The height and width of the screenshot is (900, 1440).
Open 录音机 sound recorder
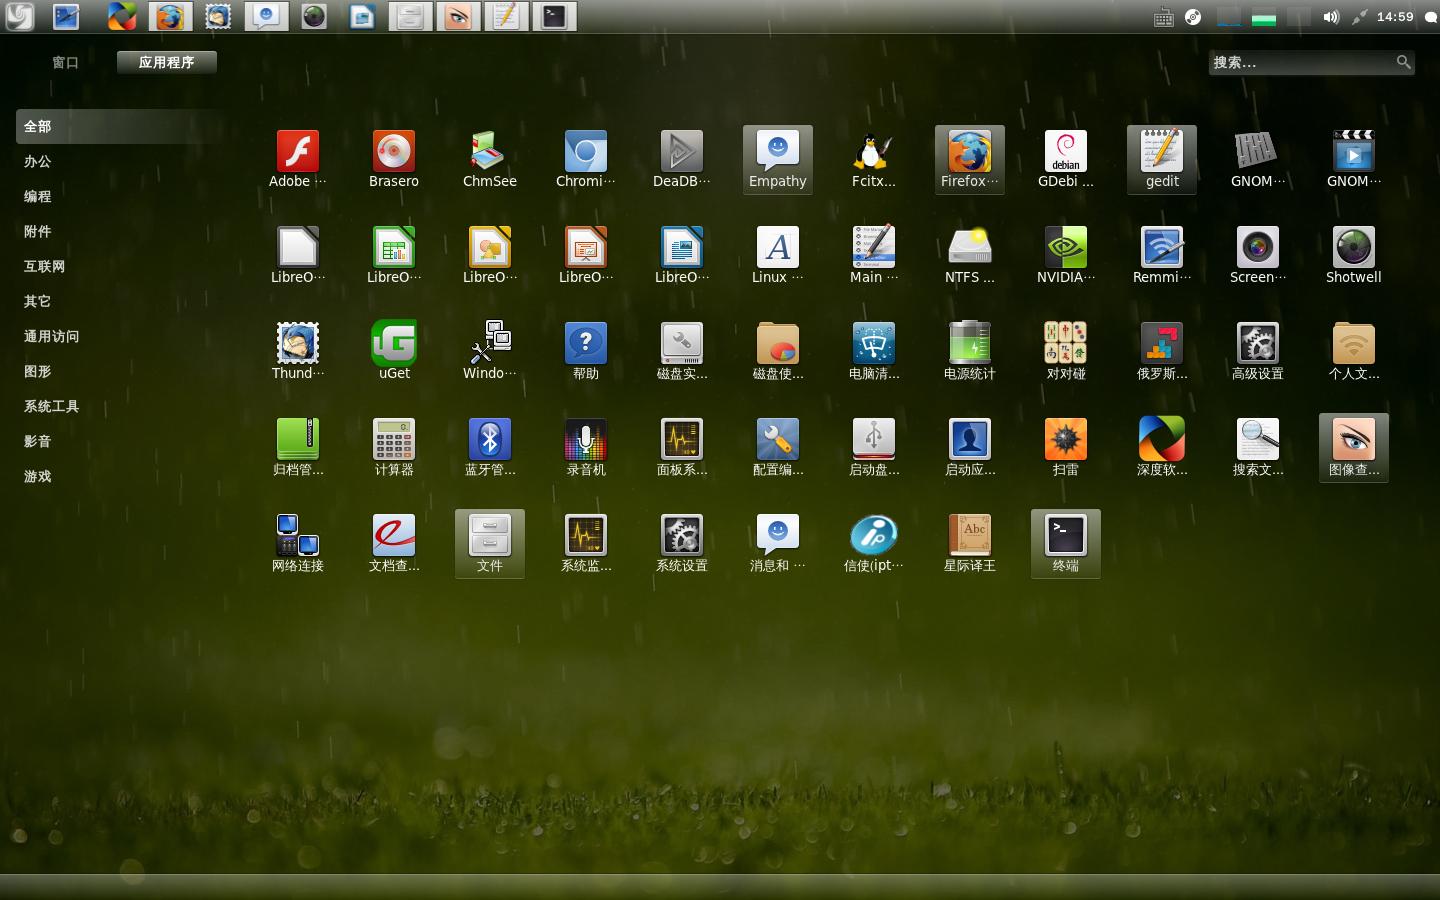point(586,447)
